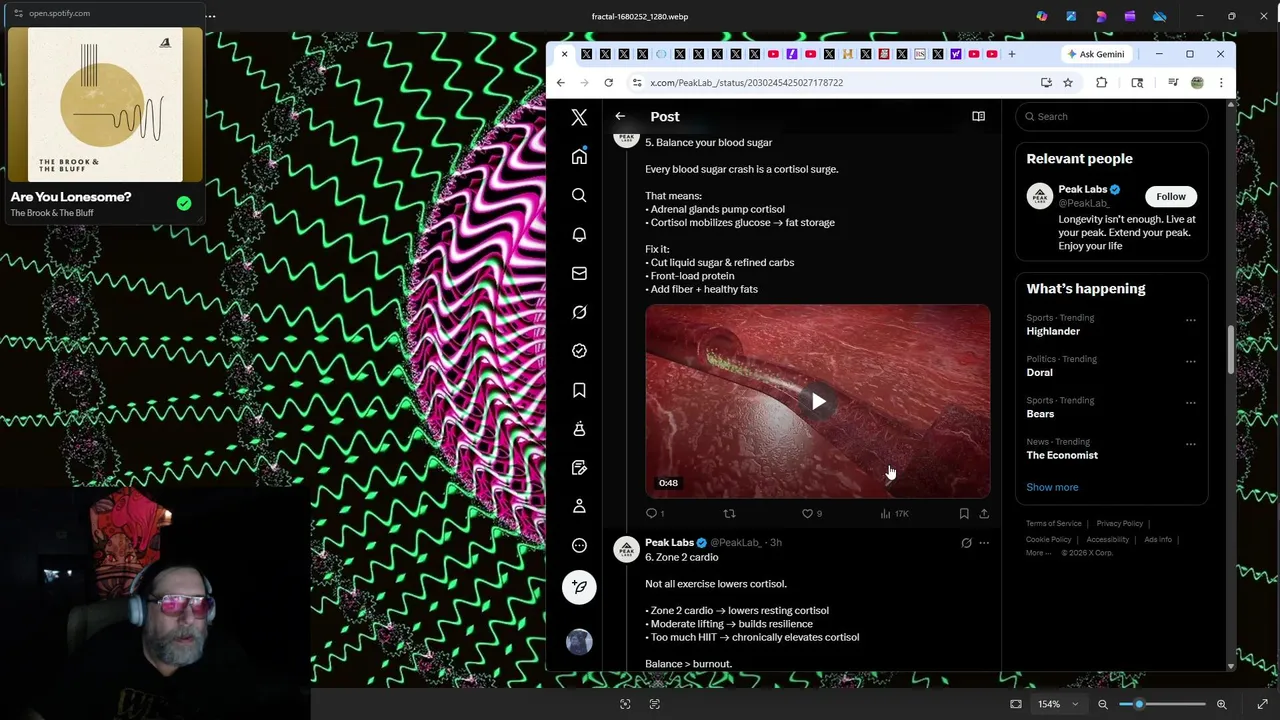Open Explore via the sidebar magnifier icon
The width and height of the screenshot is (1280, 720).
tap(579, 195)
